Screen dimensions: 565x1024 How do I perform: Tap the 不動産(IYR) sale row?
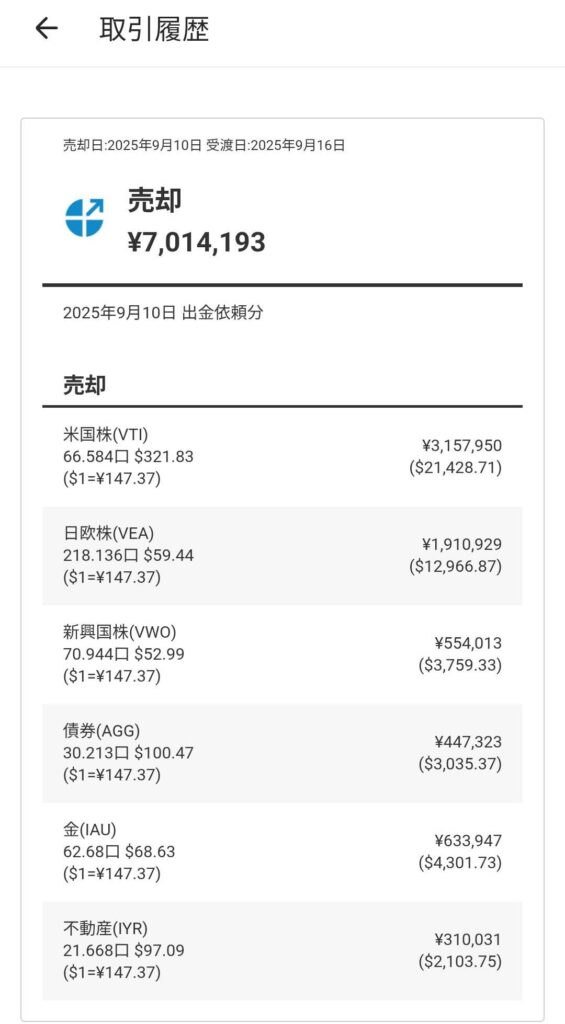pos(282,951)
